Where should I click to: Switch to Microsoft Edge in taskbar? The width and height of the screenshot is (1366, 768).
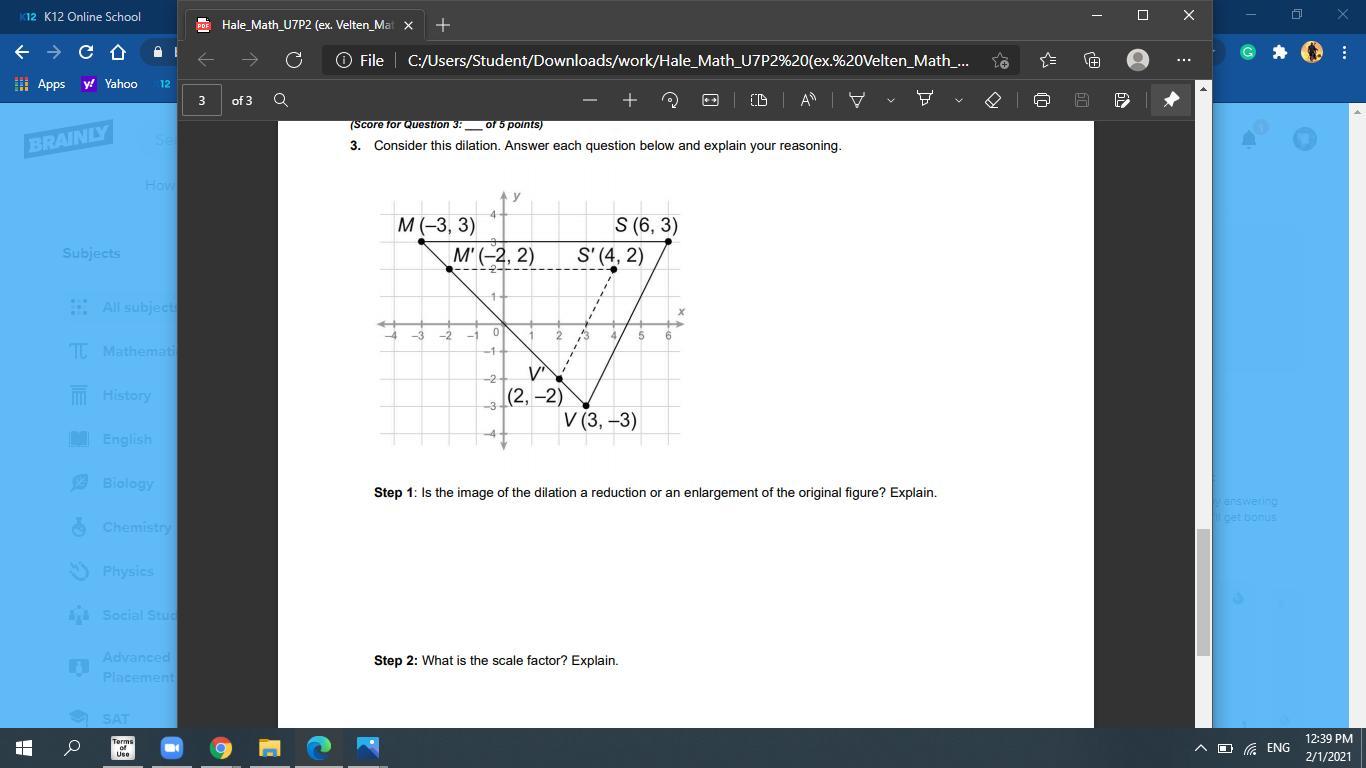tap(318, 748)
